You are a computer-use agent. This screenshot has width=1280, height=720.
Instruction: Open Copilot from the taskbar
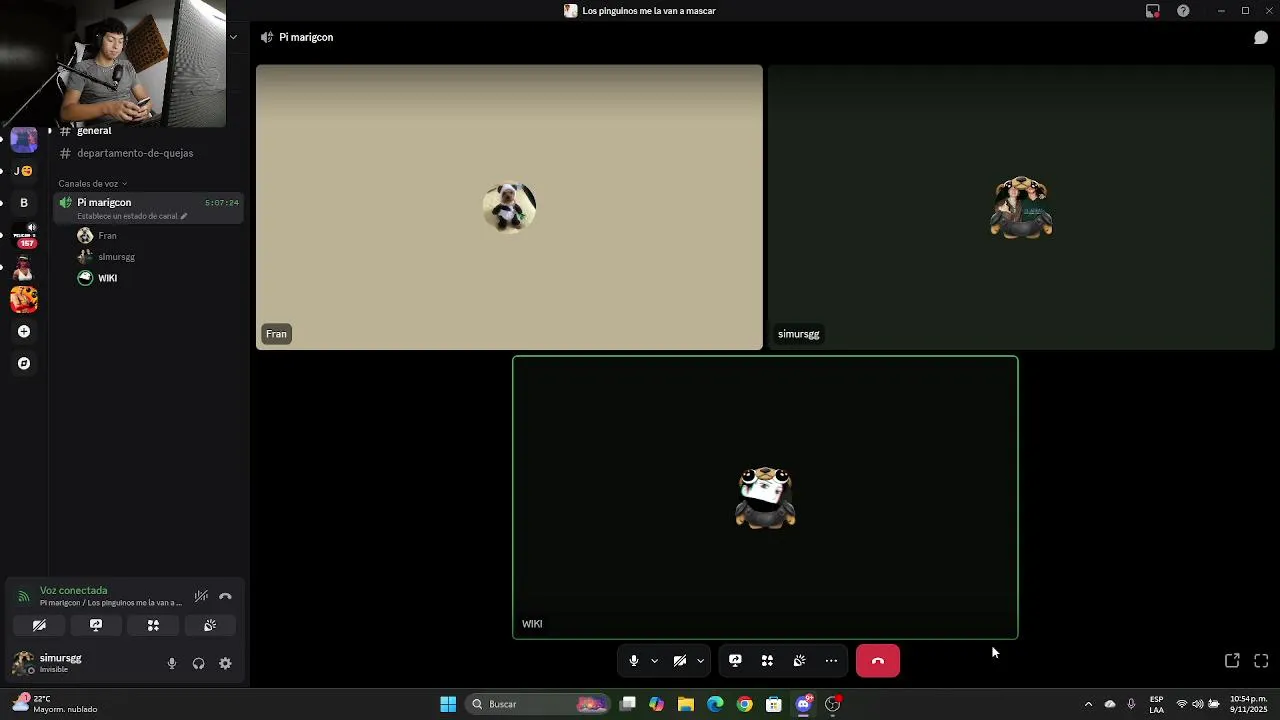click(657, 704)
